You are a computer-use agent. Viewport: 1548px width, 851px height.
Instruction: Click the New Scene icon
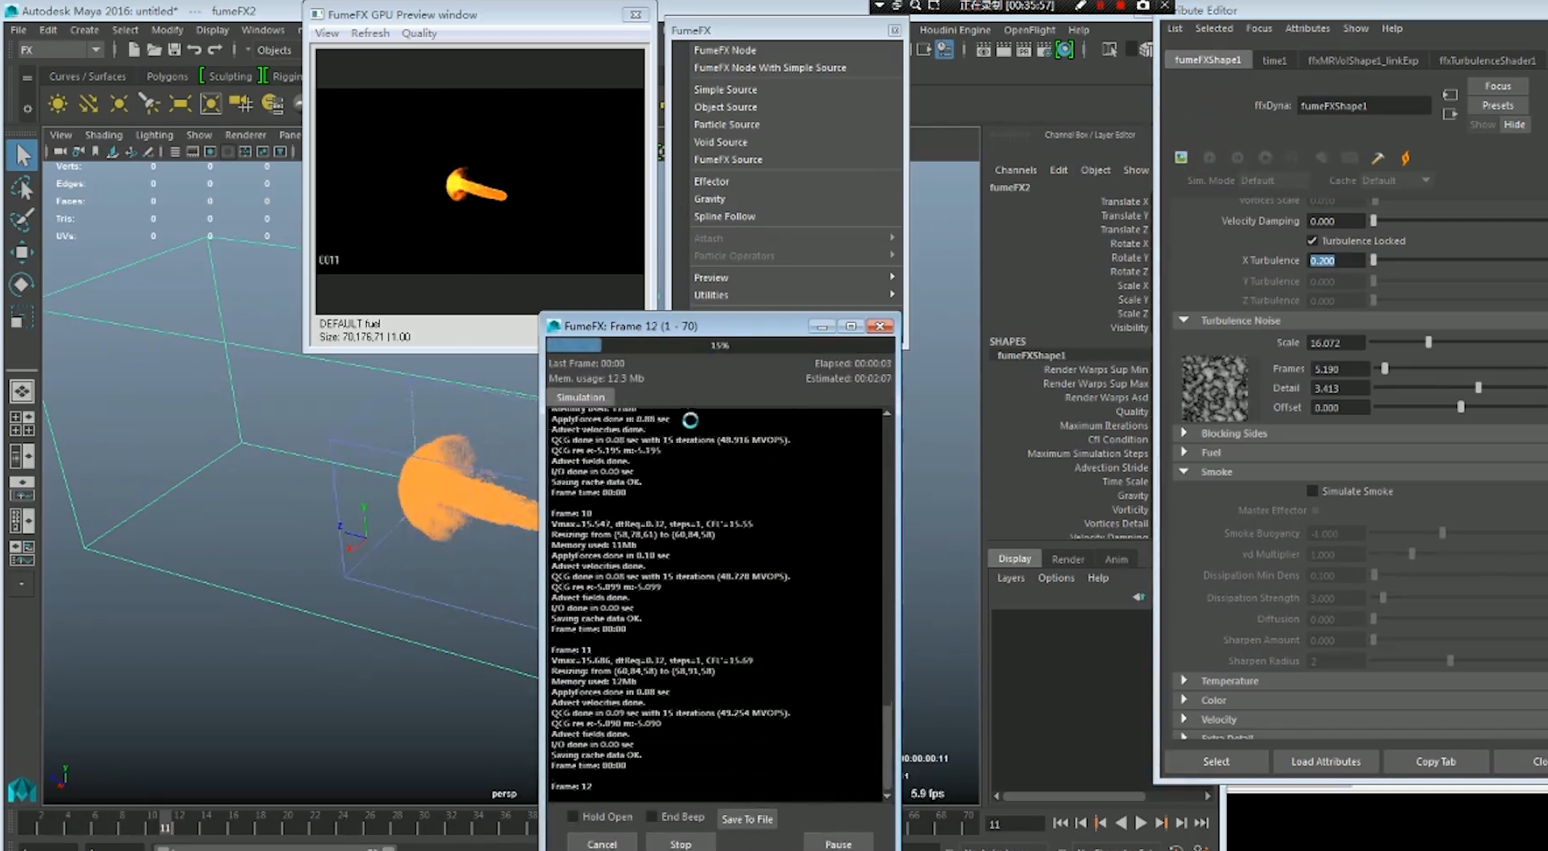coord(134,50)
